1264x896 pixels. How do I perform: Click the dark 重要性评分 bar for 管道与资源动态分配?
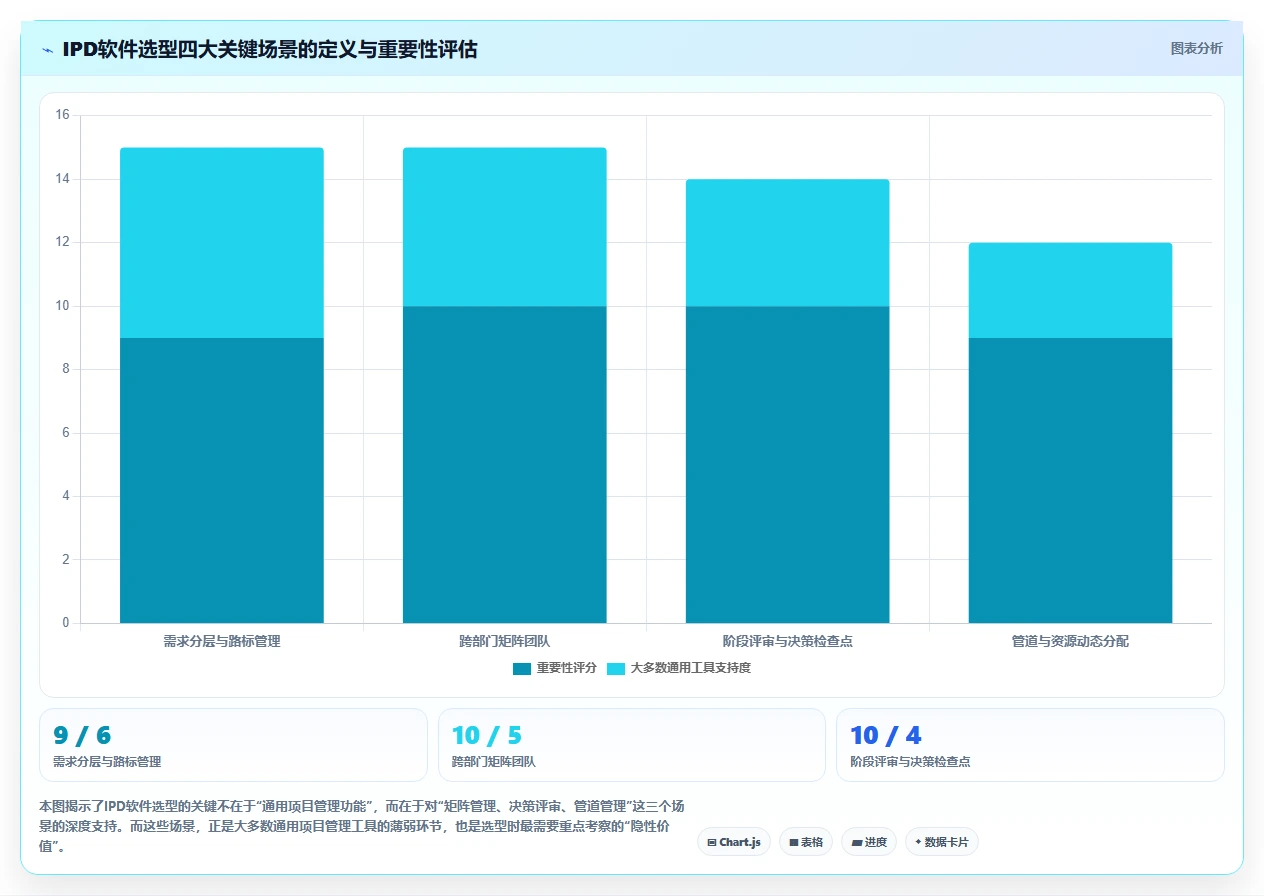pos(1070,480)
